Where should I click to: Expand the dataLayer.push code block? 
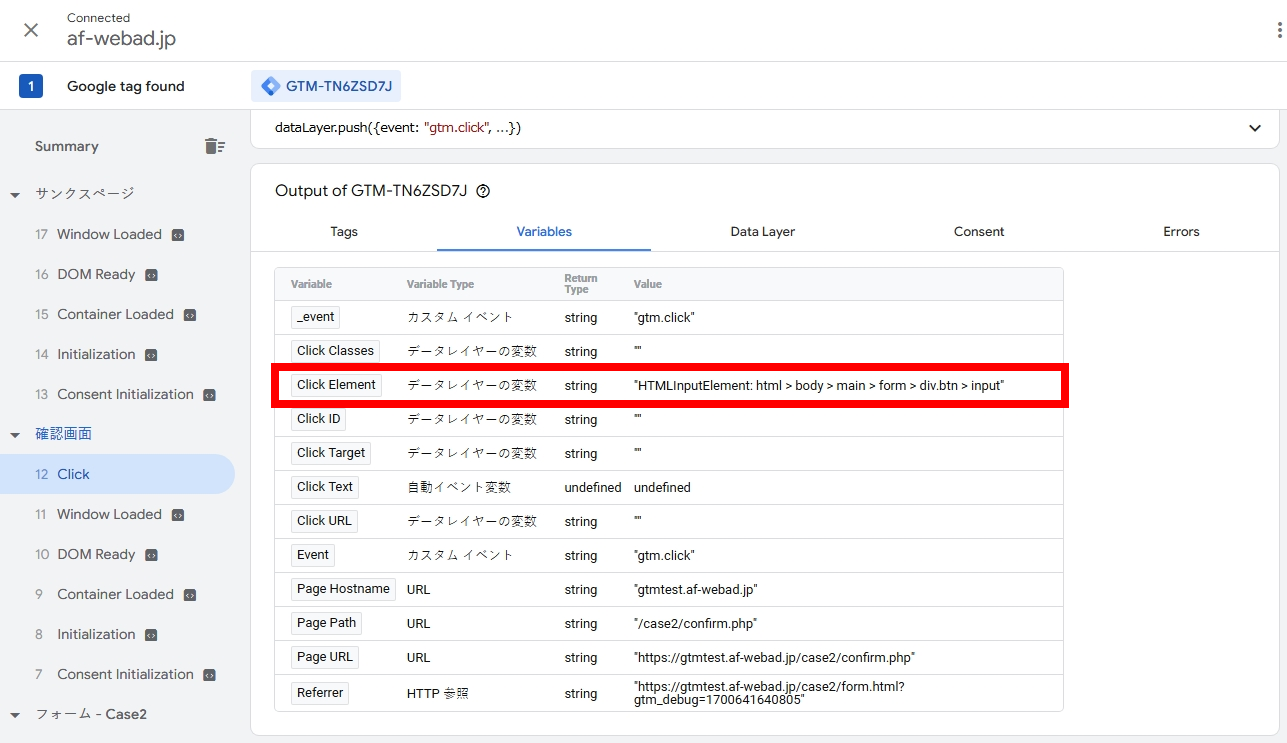(x=1254, y=128)
